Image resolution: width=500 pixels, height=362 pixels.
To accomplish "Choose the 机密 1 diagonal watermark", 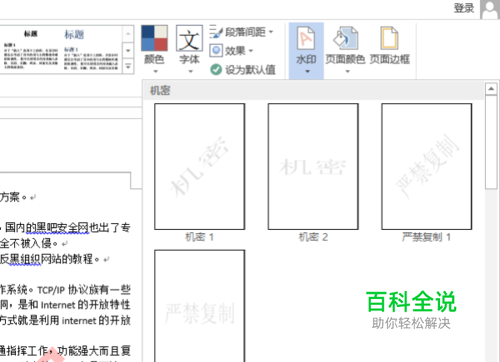I will (x=199, y=166).
